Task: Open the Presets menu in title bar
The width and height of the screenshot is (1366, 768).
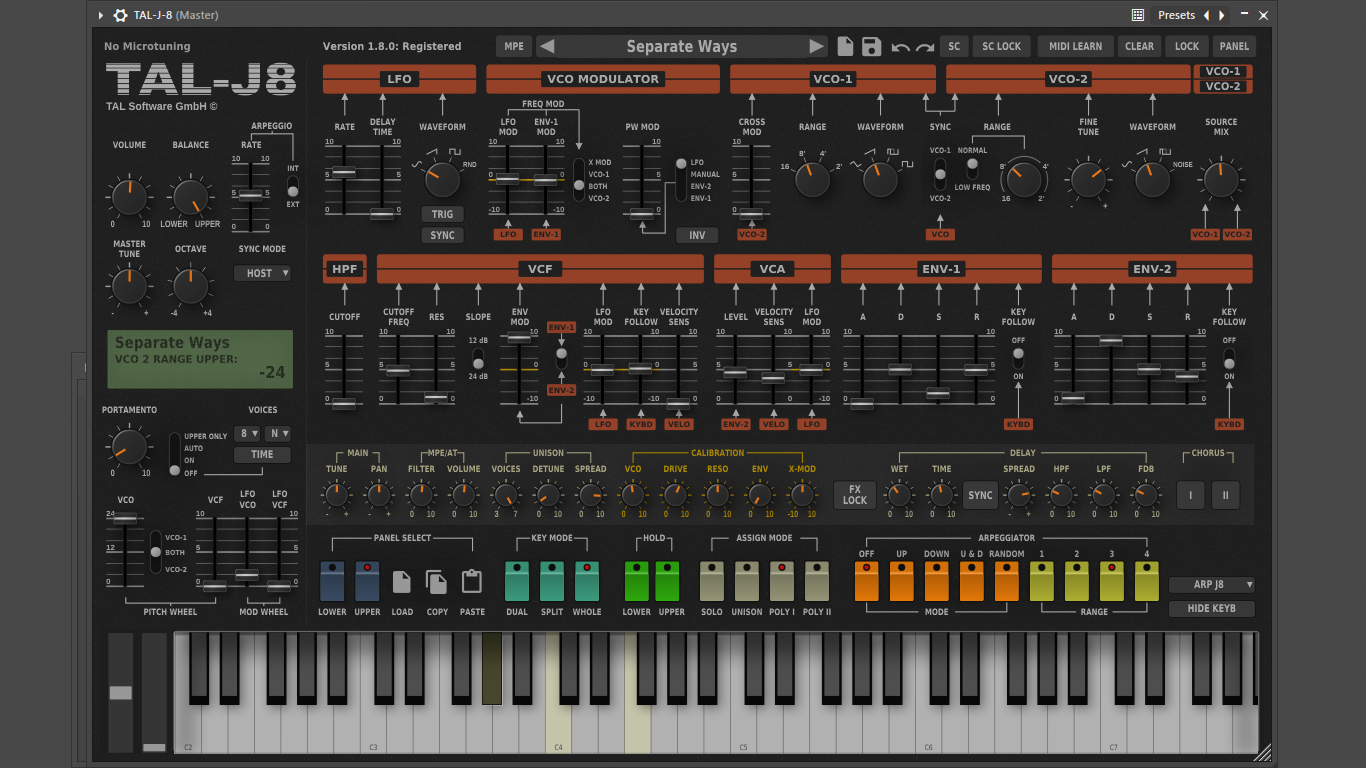Action: [x=1176, y=15]
